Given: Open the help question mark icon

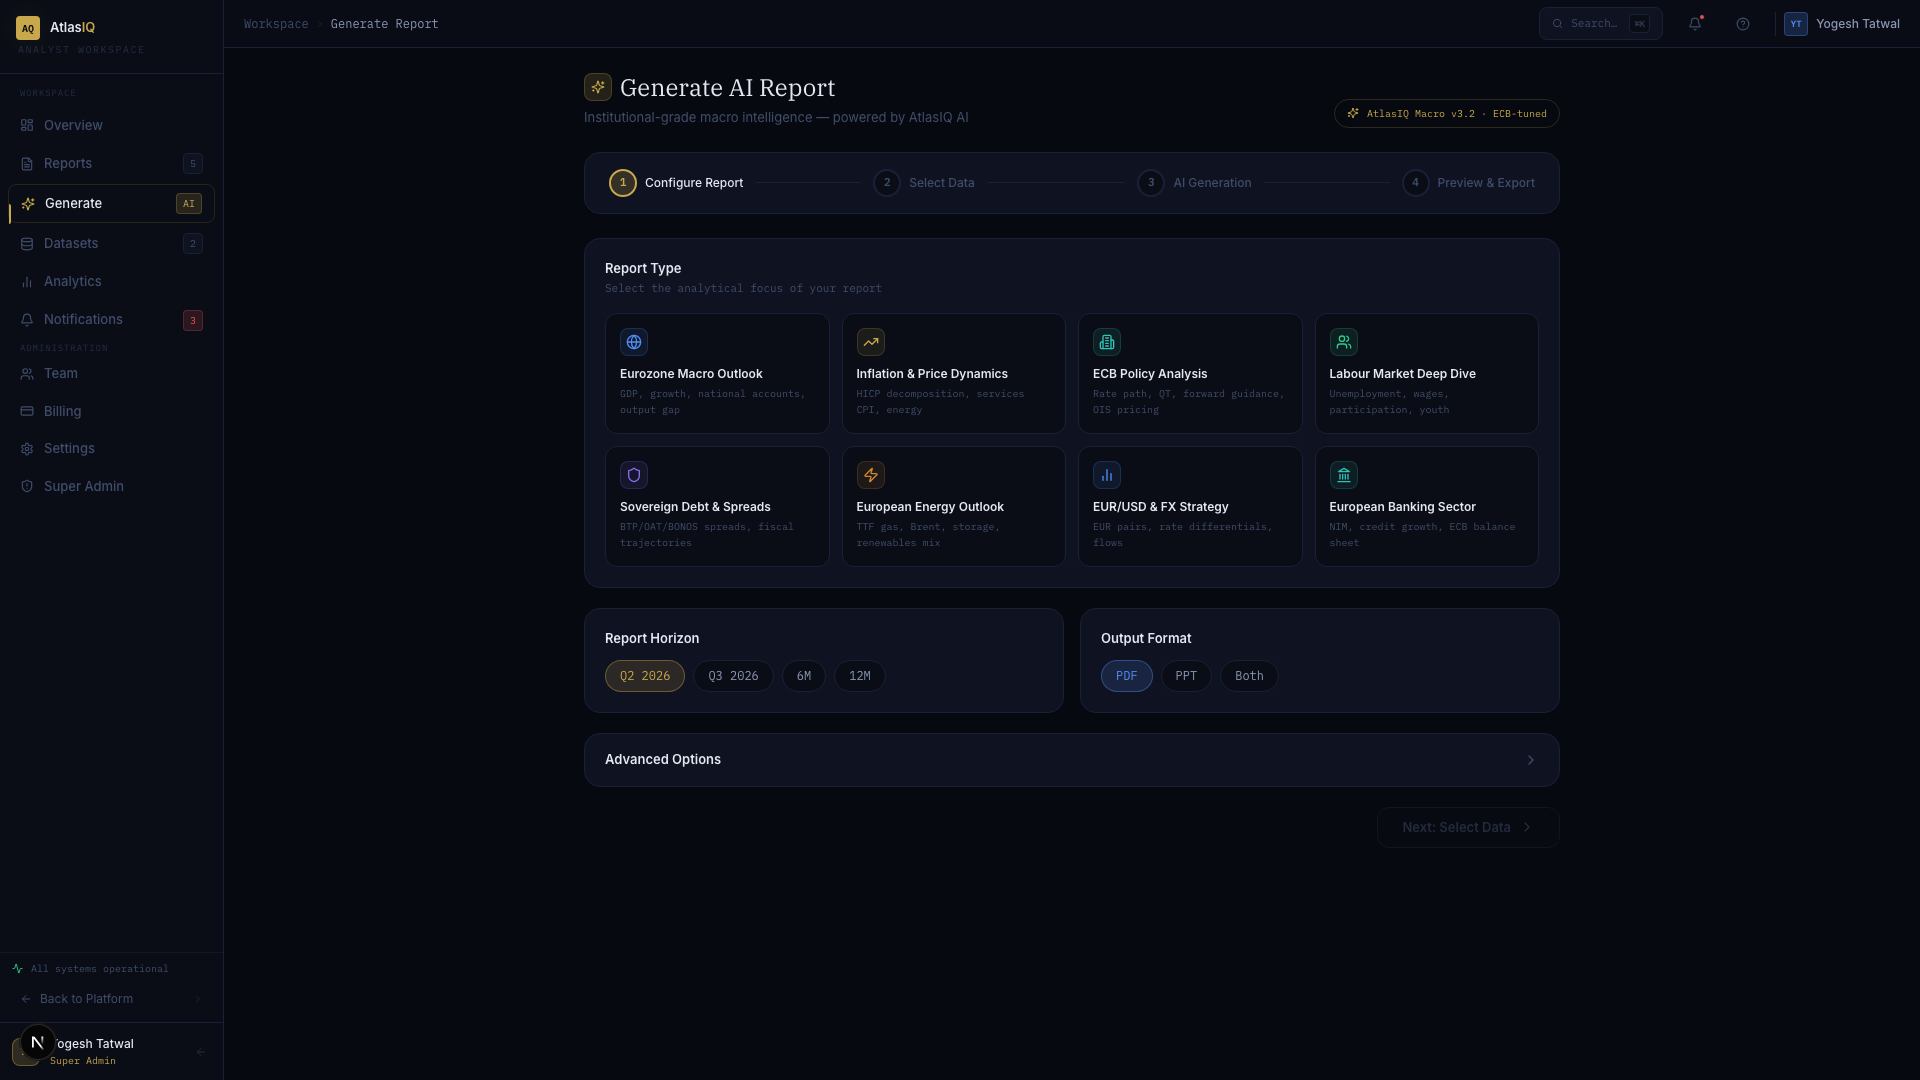Looking at the screenshot, I should click(1743, 24).
